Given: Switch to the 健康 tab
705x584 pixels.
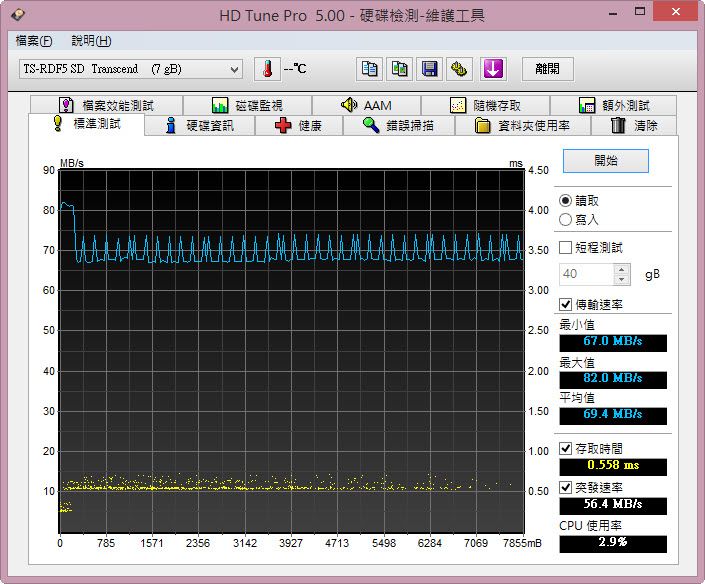Looking at the screenshot, I should point(299,125).
